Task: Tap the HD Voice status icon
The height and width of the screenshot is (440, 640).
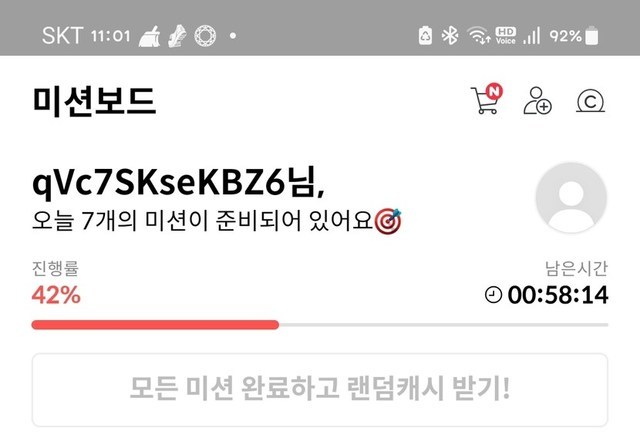Action: tap(505, 36)
